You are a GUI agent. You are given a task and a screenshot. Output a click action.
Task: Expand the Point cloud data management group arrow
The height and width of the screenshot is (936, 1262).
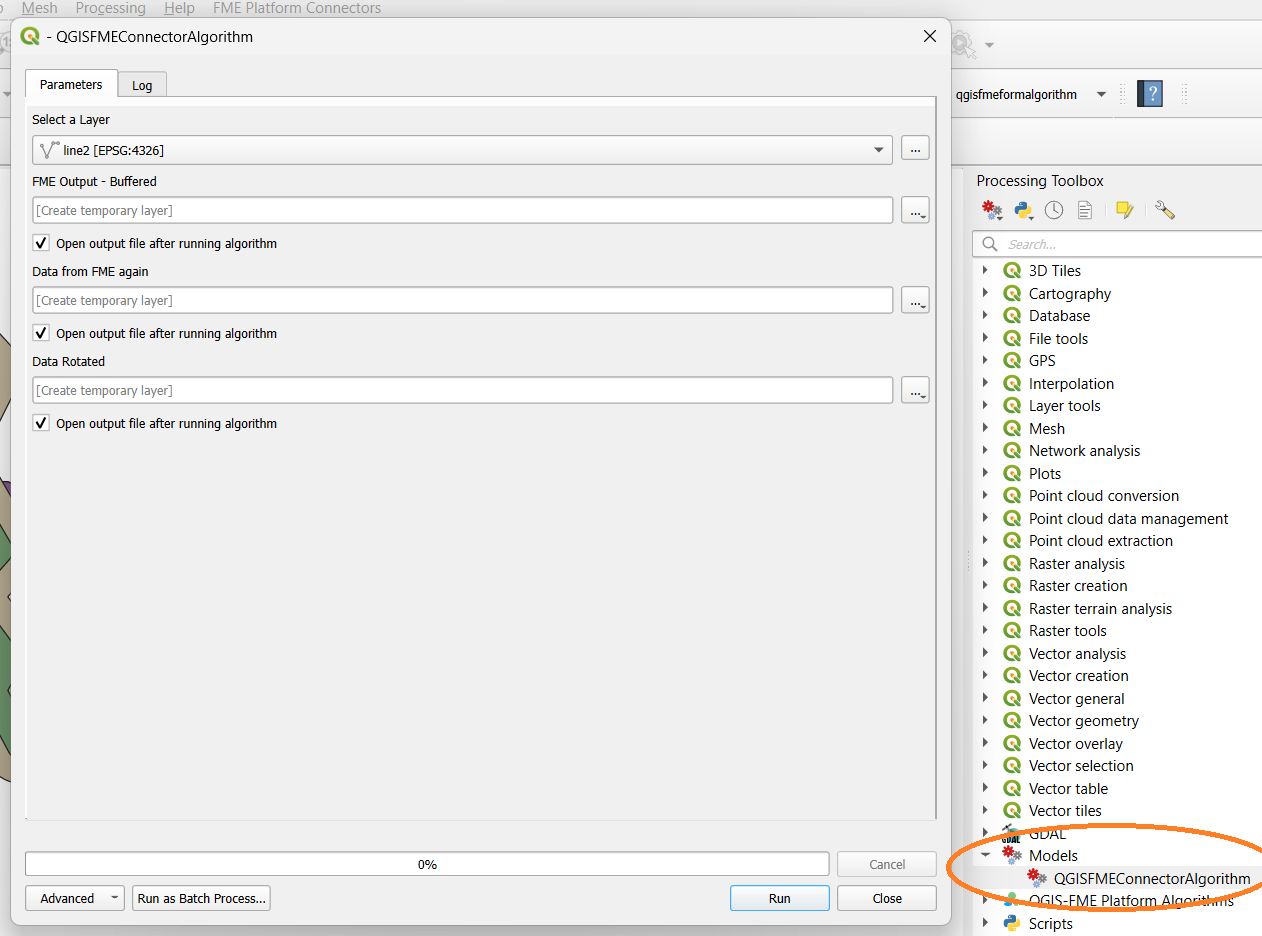pos(986,519)
